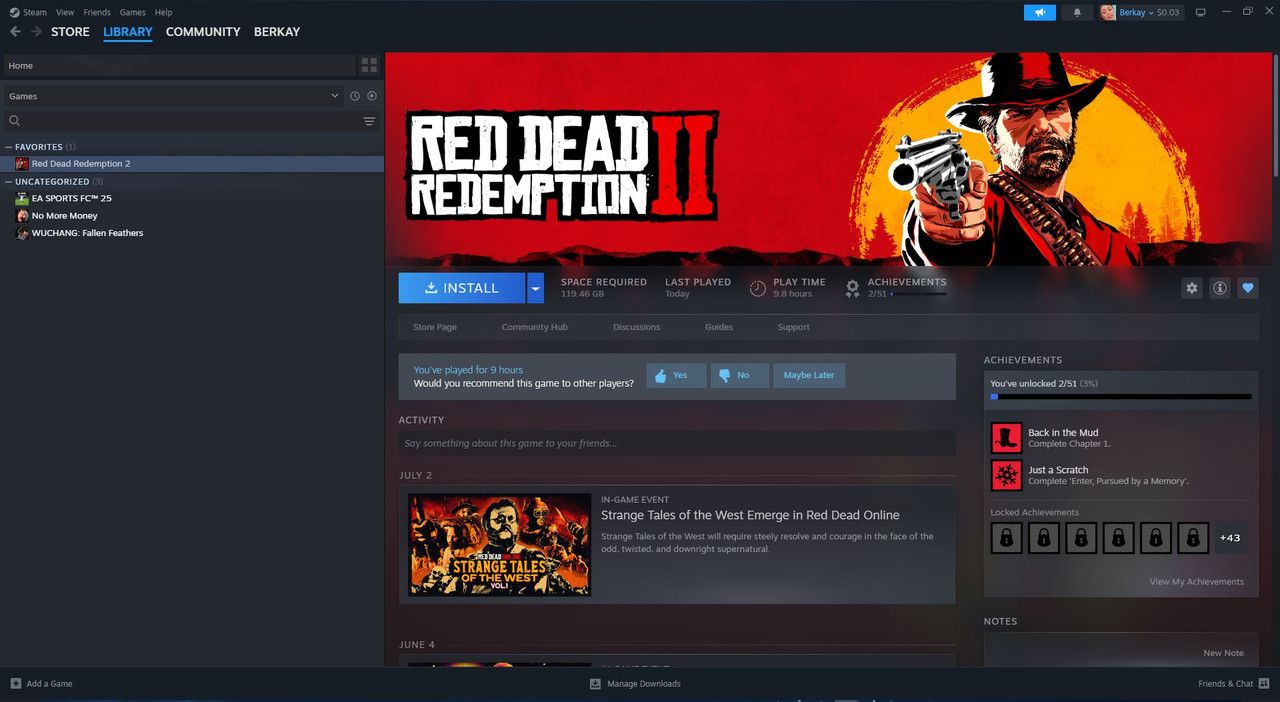
Task: Click the Home button in sidebar
Action: click(x=178, y=65)
